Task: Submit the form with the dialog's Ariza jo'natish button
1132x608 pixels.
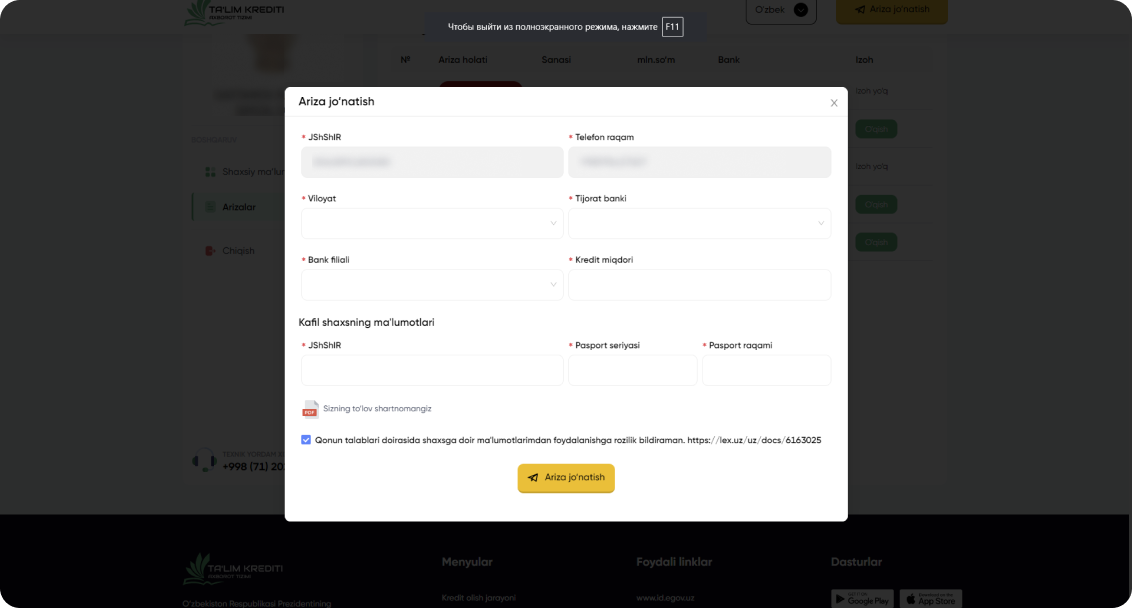Action: point(566,478)
